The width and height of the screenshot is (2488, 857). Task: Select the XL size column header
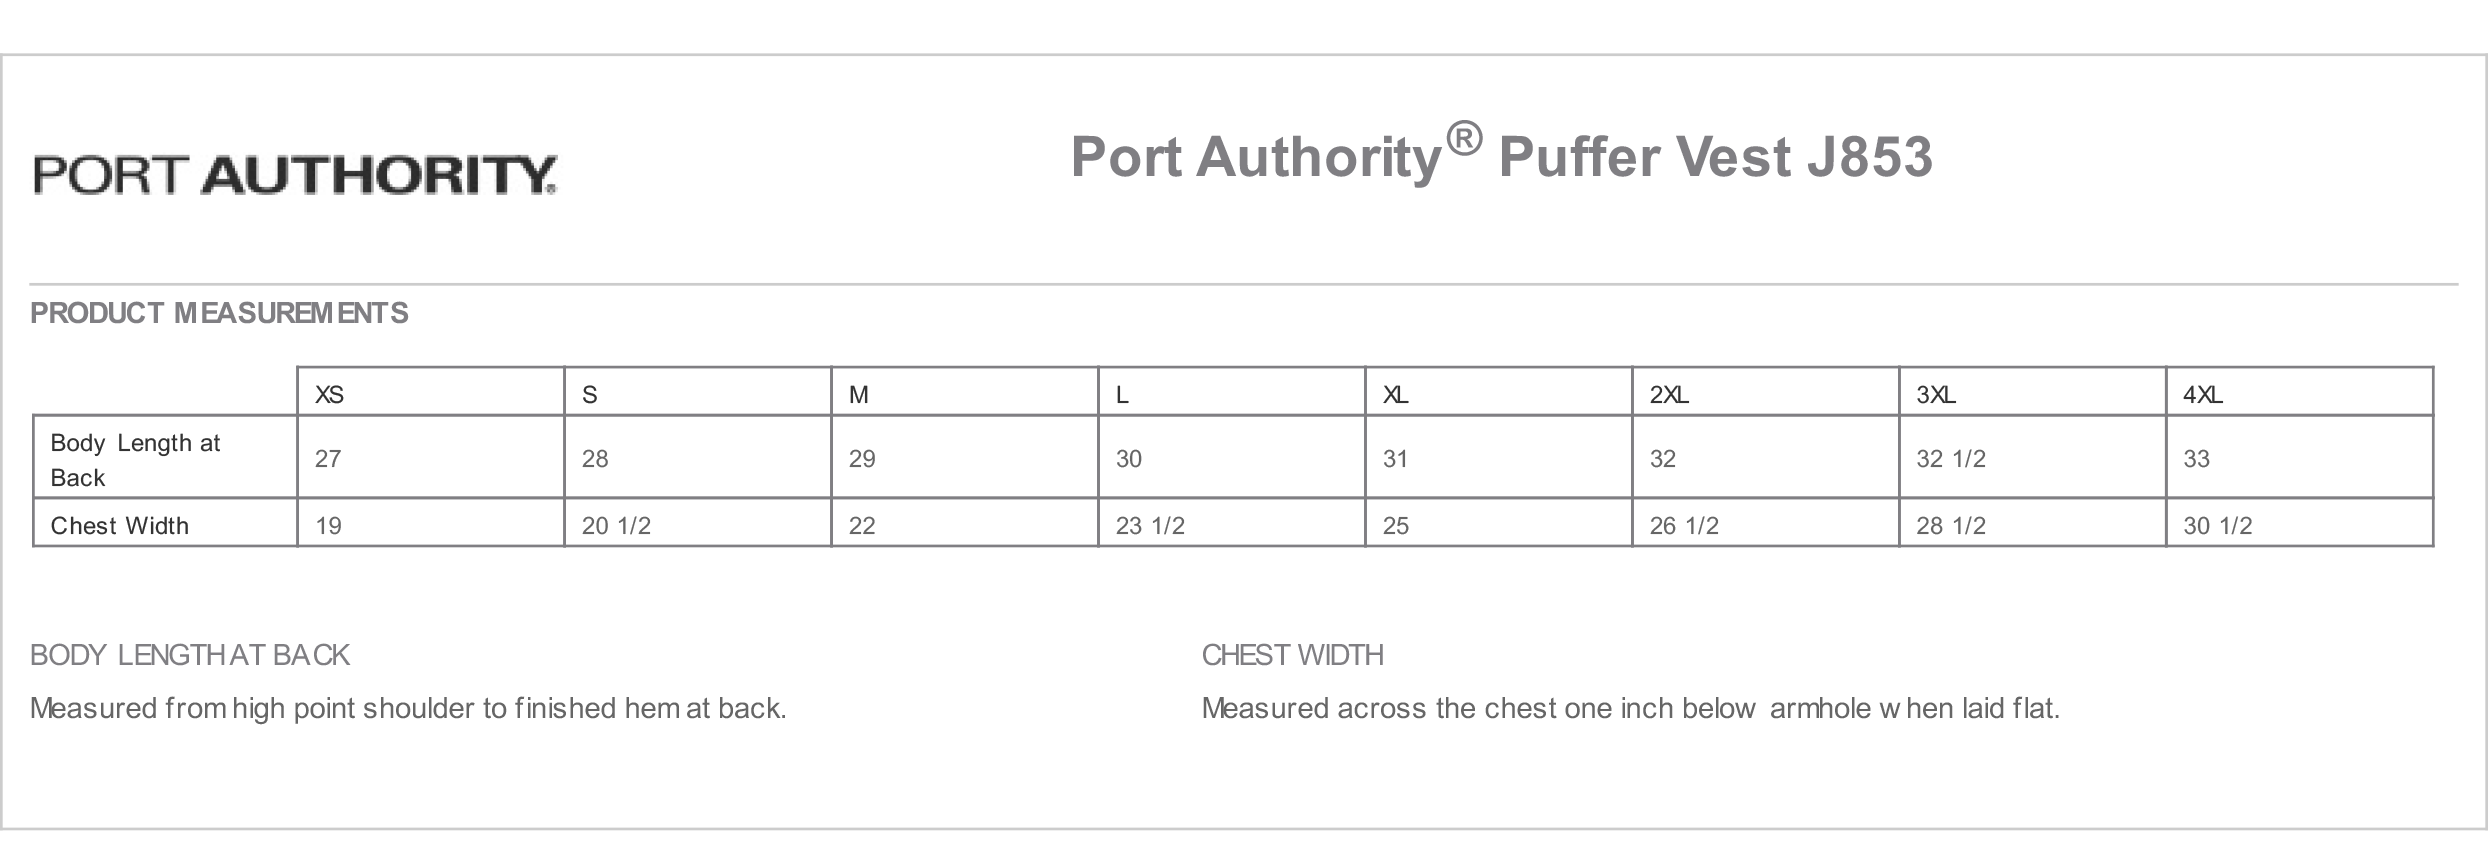(1499, 392)
